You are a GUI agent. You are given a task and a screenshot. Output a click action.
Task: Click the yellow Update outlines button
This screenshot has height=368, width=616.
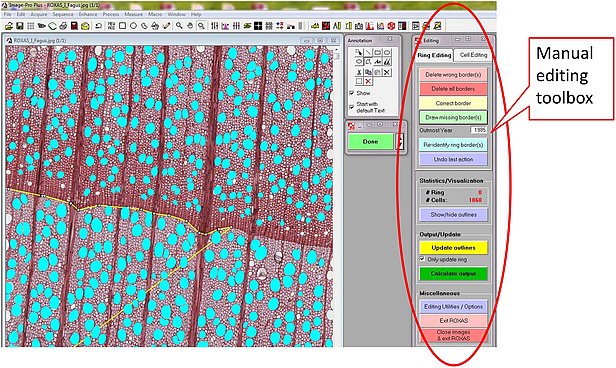coord(453,248)
